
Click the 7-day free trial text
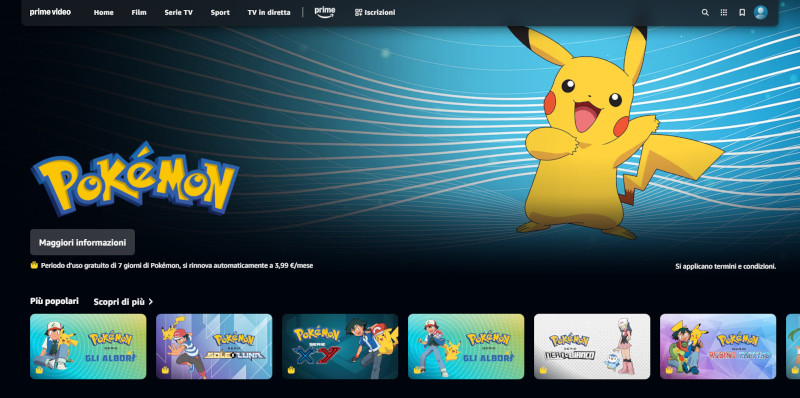(177, 265)
